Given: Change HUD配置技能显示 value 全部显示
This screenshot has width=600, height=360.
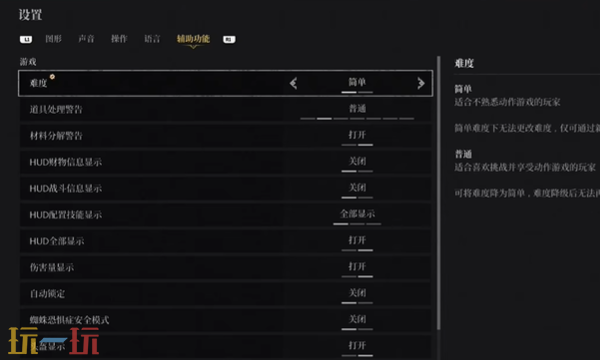Looking at the screenshot, I should [357, 214].
